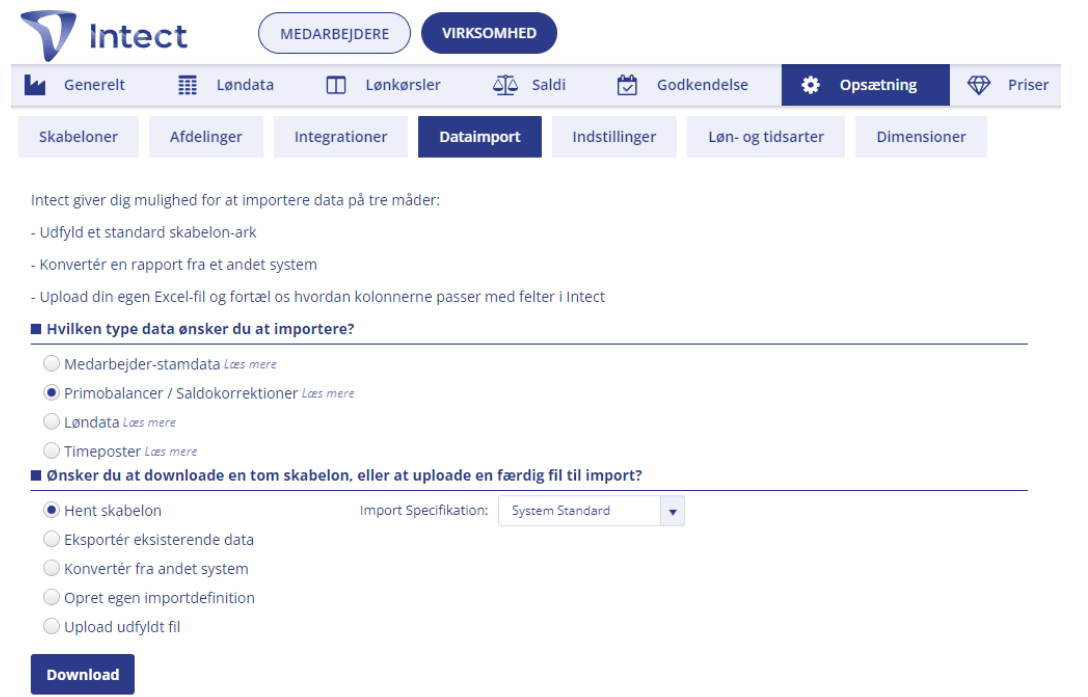Click the 'Upload din egen Excel-fil' line

[x=318, y=297]
